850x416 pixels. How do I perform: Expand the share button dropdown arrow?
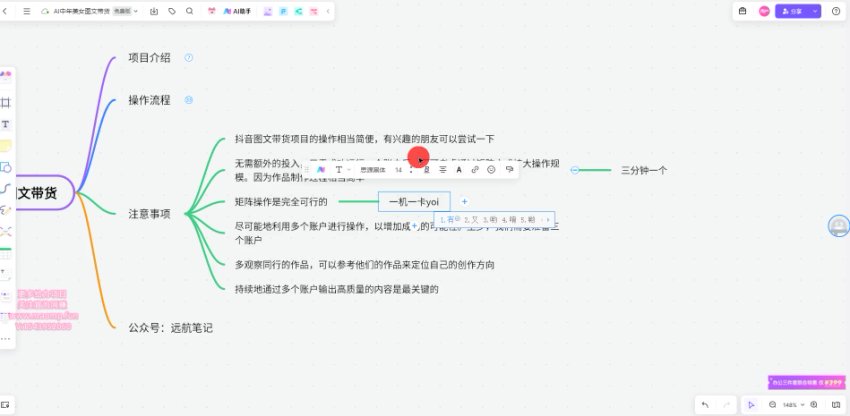pos(815,11)
